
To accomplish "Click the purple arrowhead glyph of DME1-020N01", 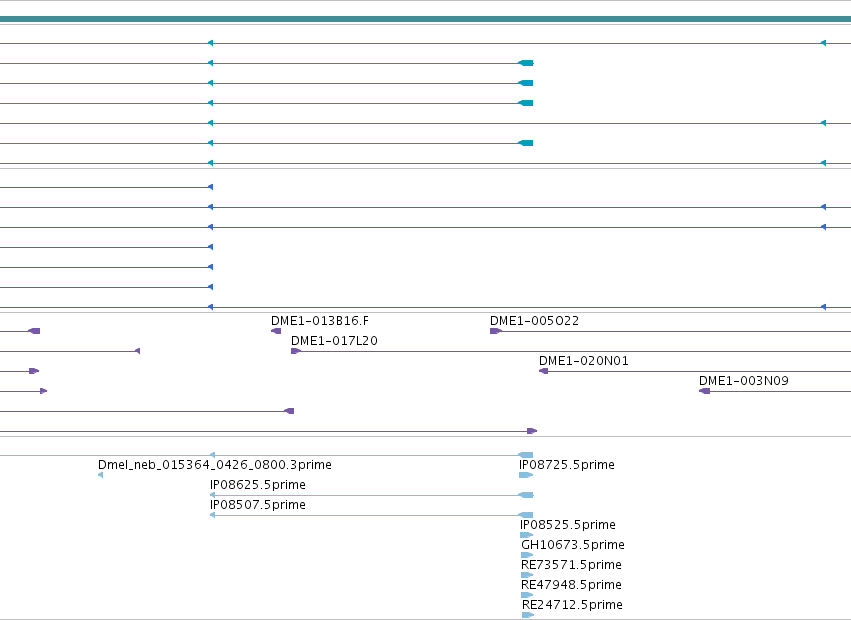I will coord(543,371).
